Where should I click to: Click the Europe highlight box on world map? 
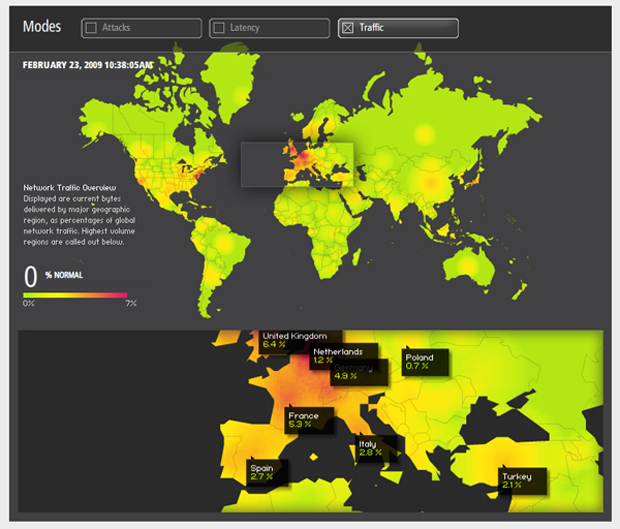[x=298, y=163]
